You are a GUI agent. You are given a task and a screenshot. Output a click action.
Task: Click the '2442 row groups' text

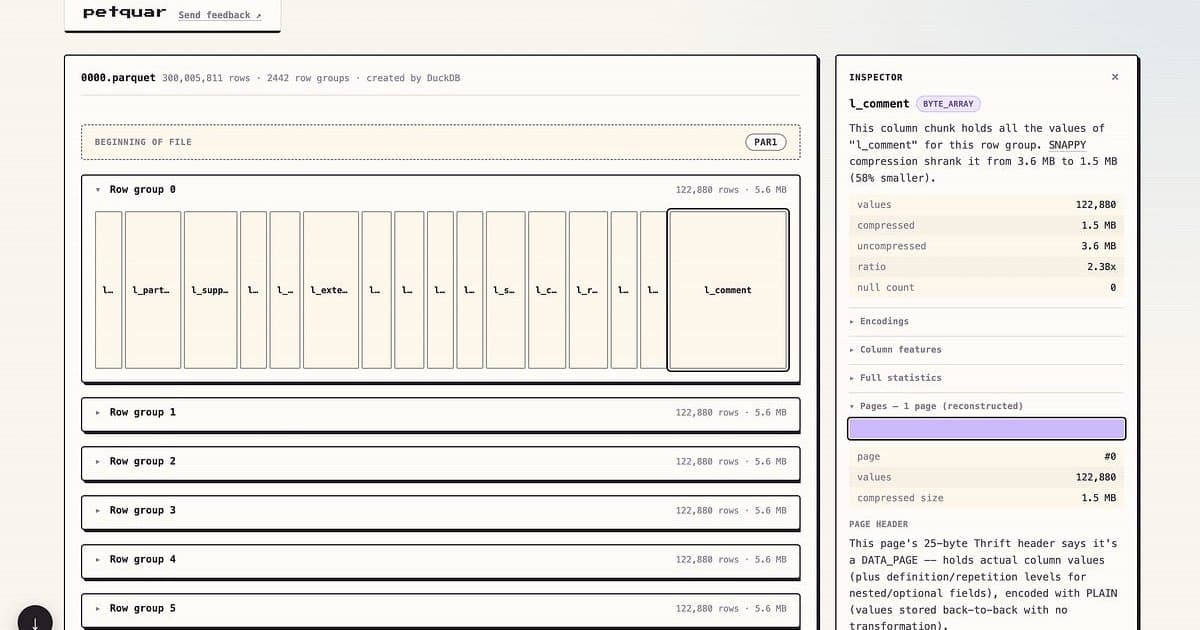click(308, 78)
